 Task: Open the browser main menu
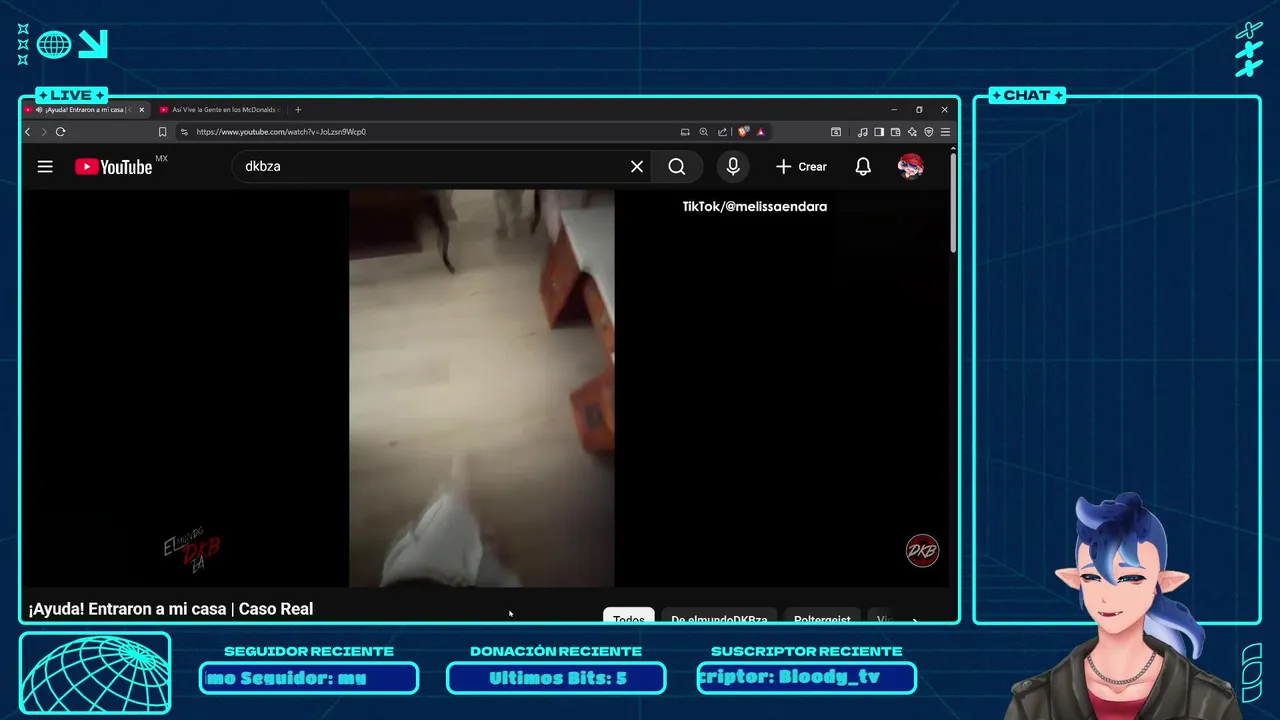(x=945, y=132)
